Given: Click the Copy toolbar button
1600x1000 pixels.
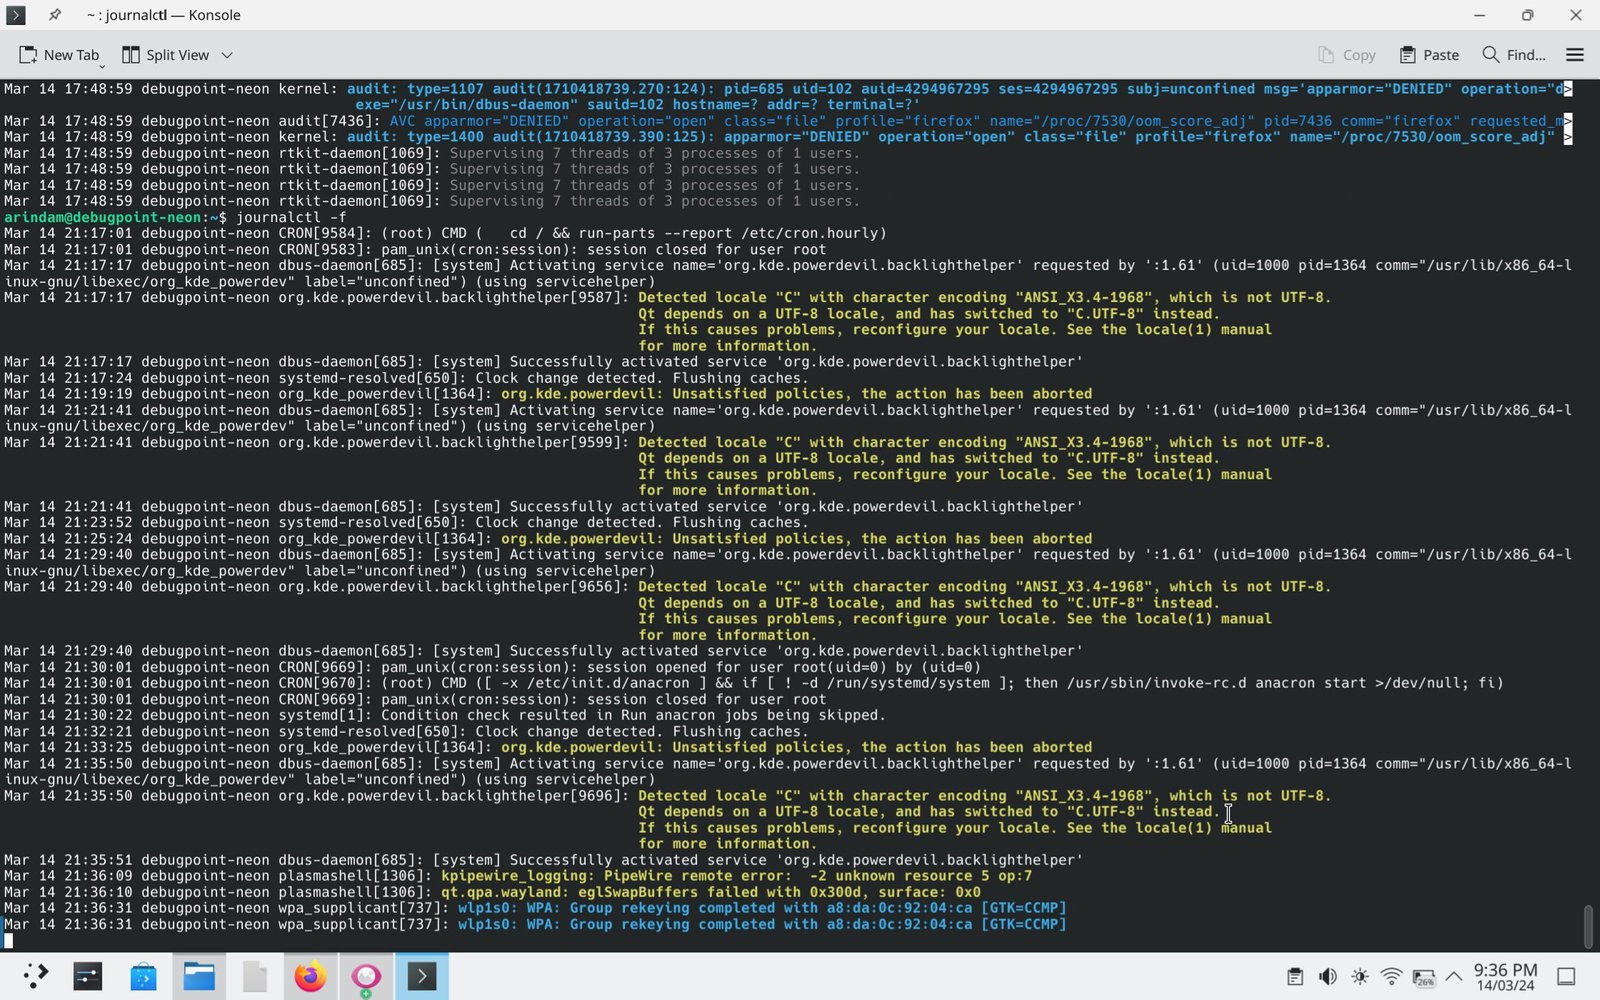Looking at the screenshot, I should [x=1346, y=55].
